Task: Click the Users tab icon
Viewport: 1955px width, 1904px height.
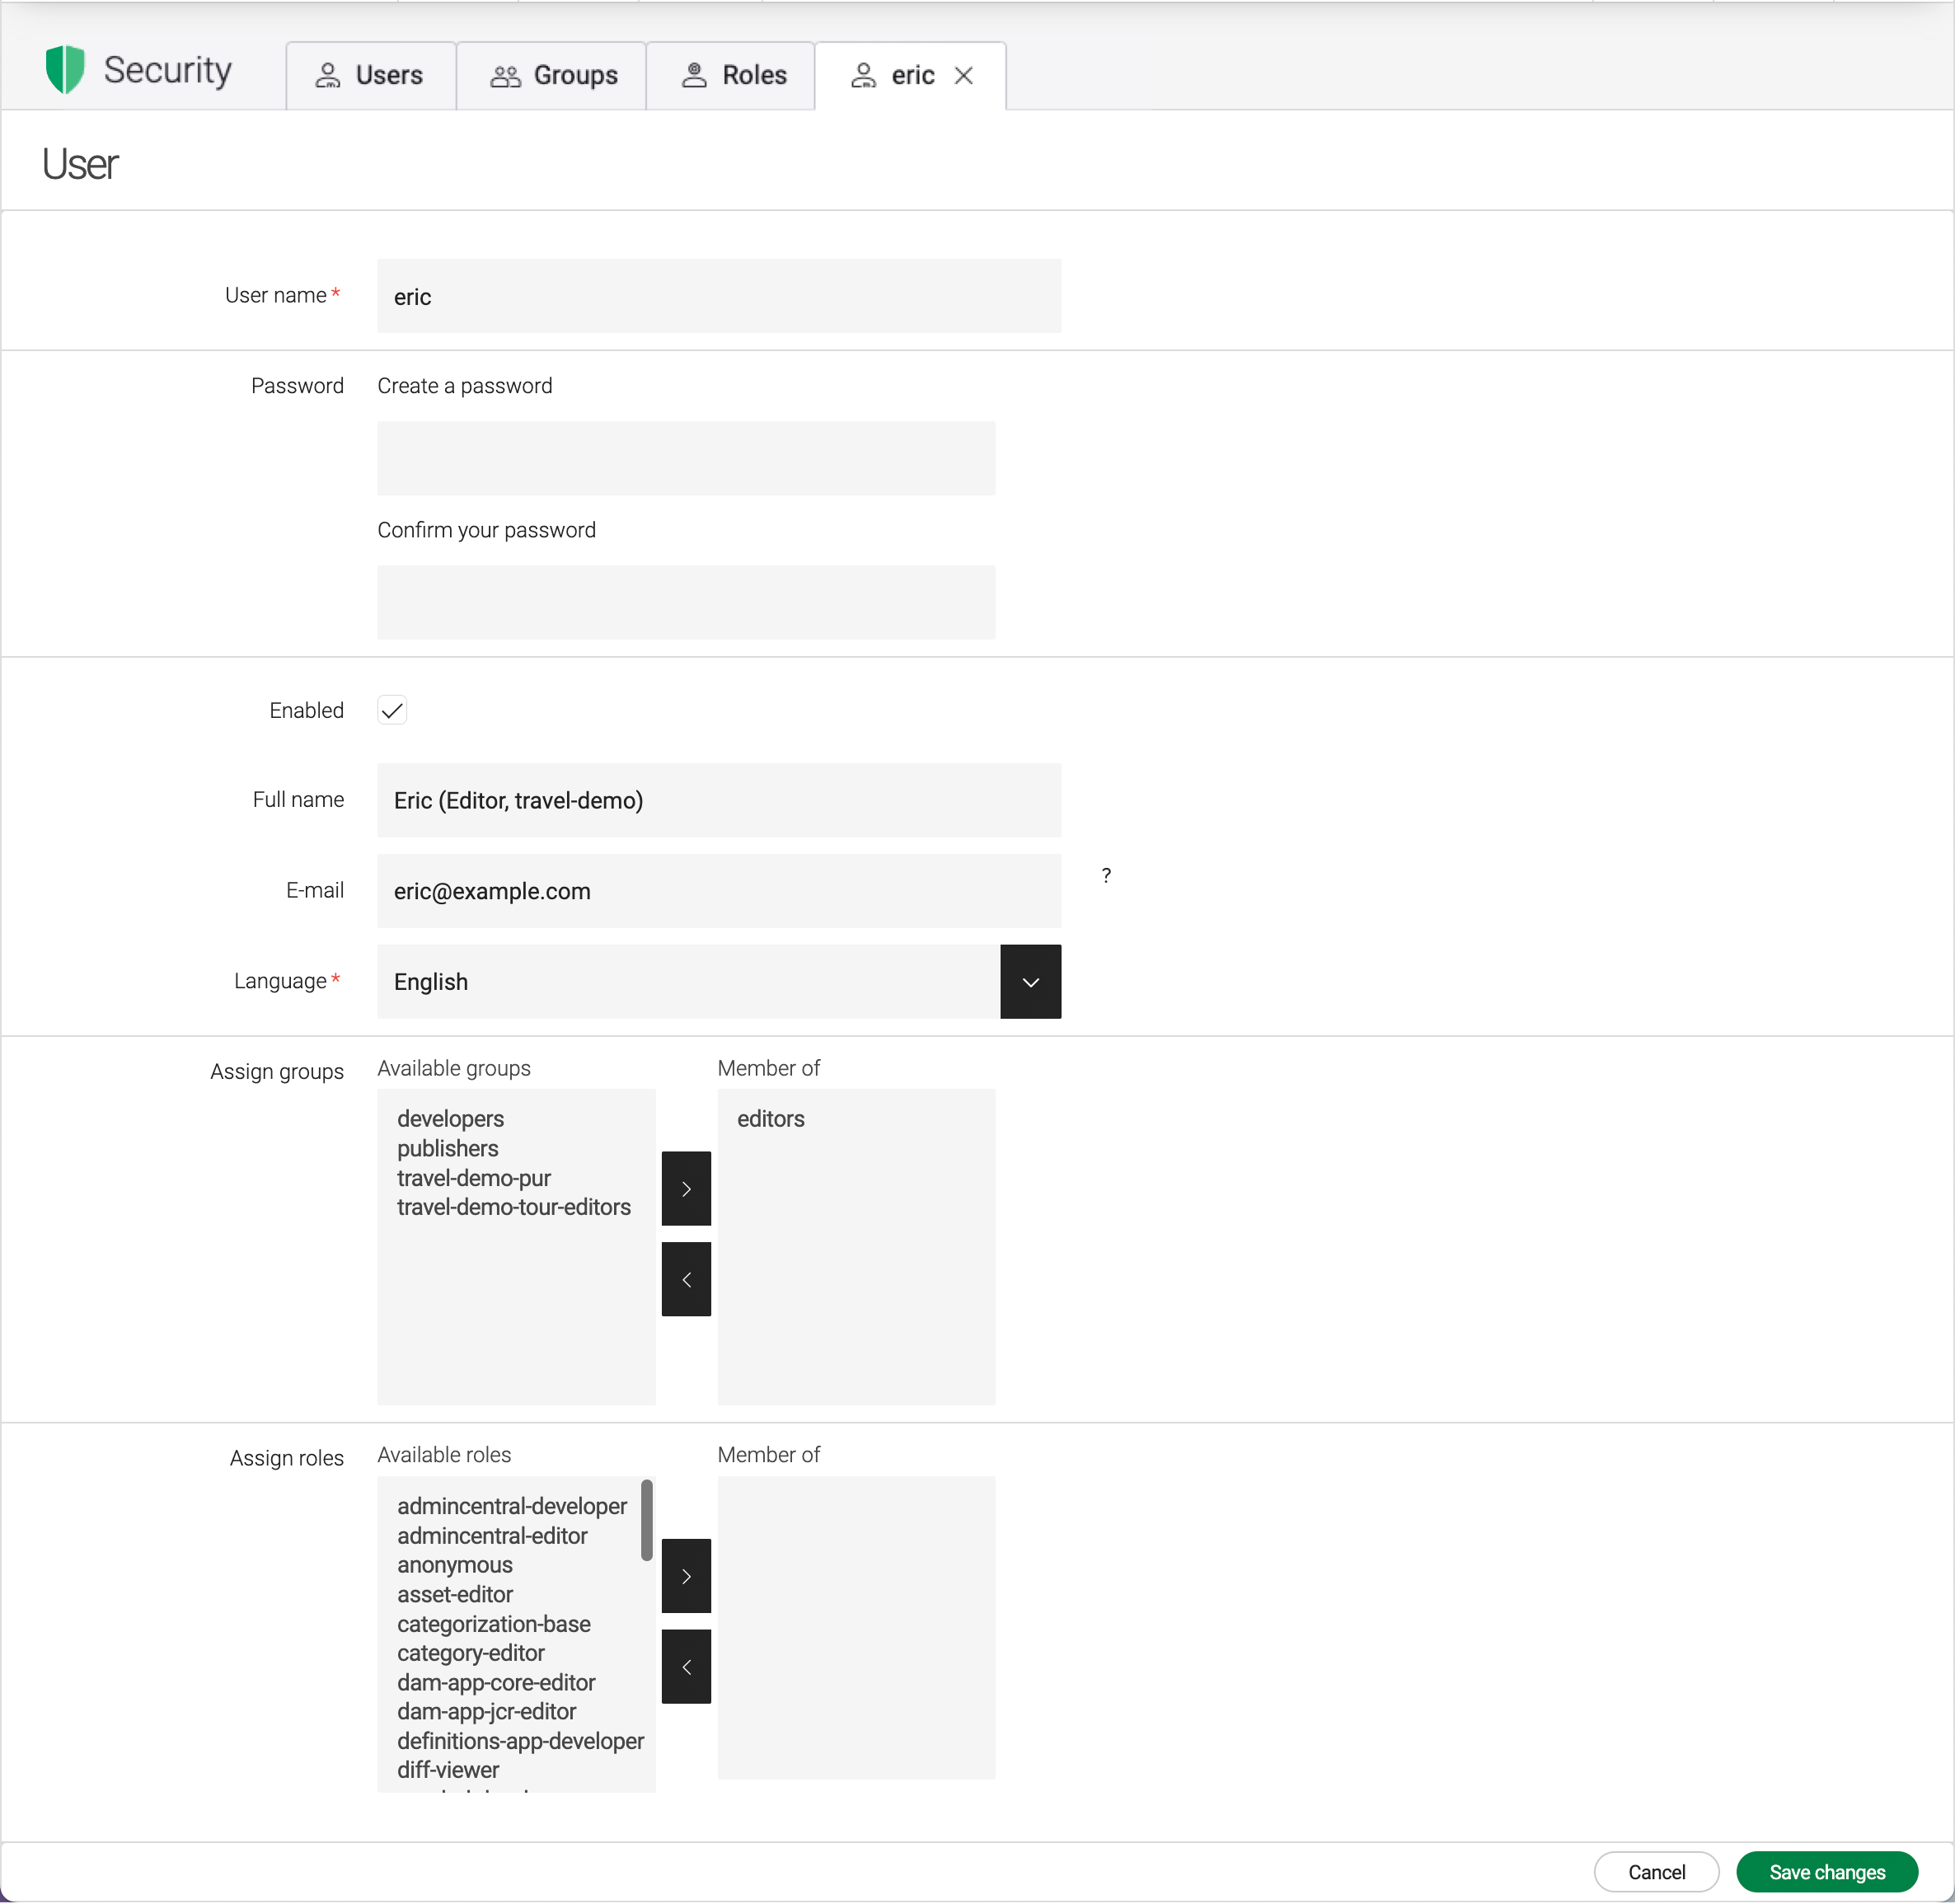Action: tap(330, 75)
